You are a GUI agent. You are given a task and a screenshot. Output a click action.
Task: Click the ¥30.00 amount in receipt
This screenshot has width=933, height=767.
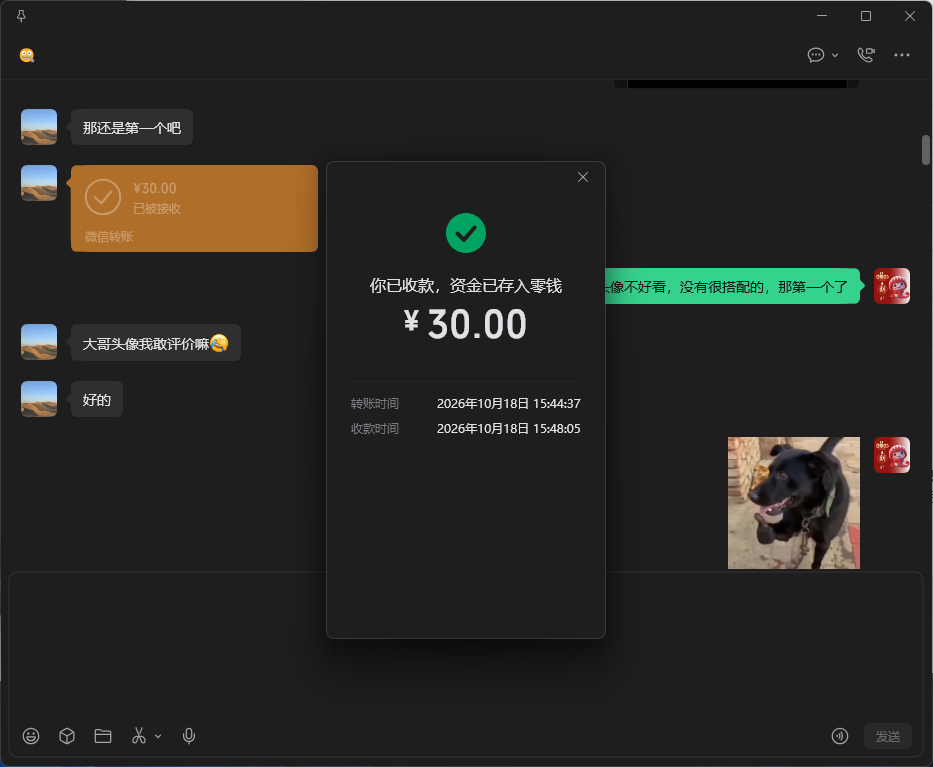(465, 324)
